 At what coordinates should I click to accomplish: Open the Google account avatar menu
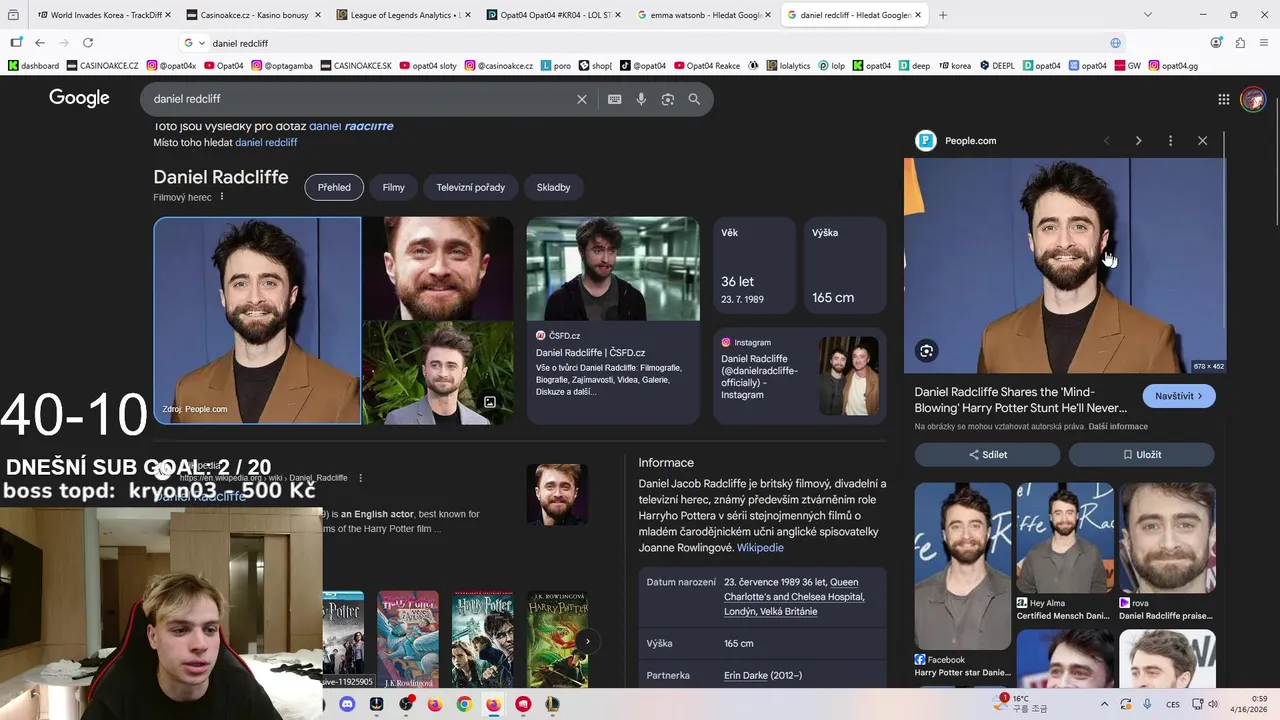pyautogui.click(x=1253, y=99)
